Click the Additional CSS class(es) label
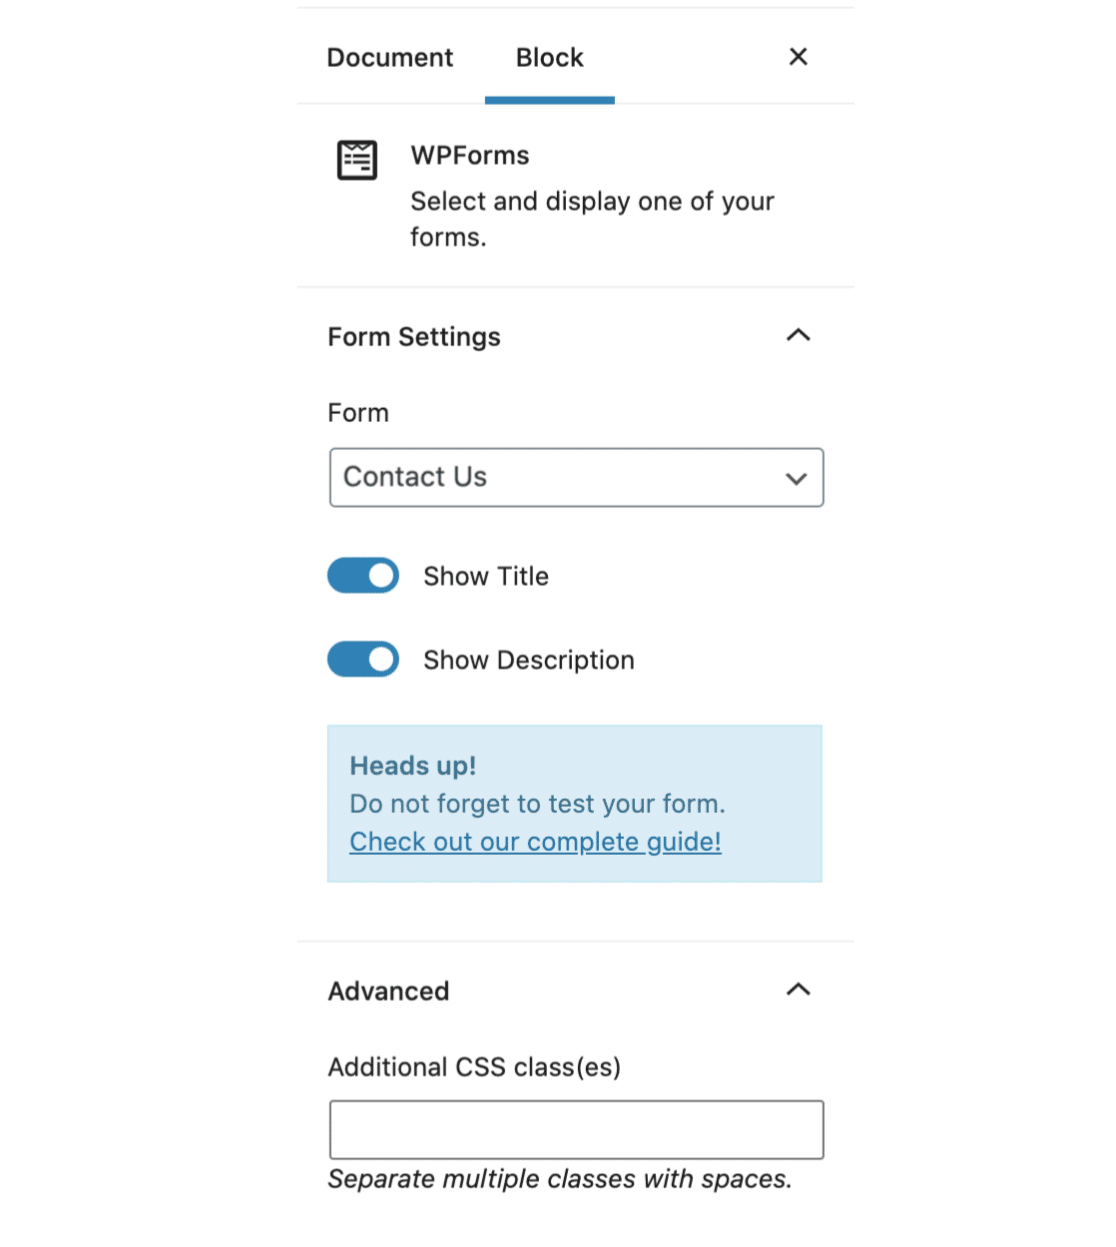 pos(474,1067)
